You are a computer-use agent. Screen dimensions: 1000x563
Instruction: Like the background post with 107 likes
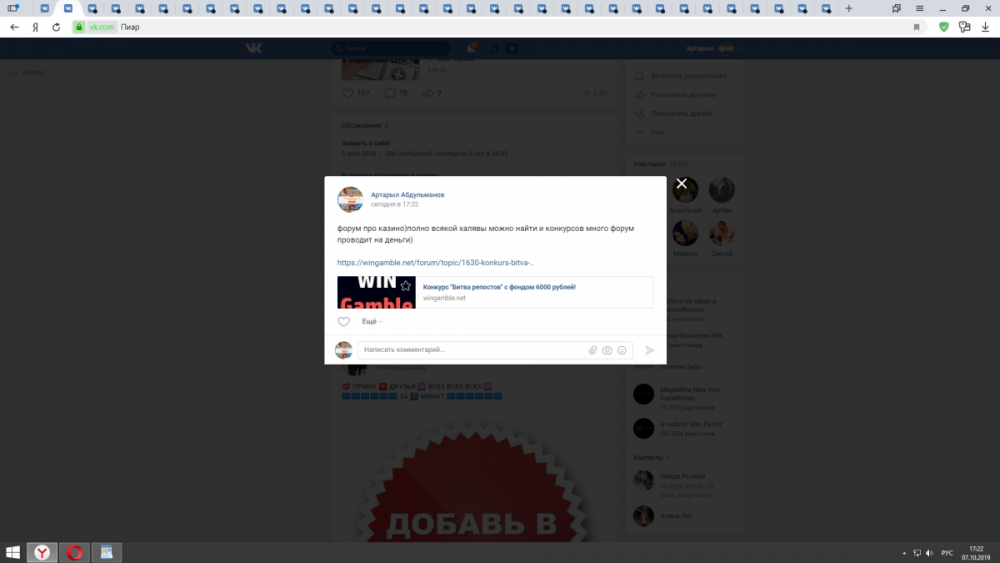(x=348, y=94)
